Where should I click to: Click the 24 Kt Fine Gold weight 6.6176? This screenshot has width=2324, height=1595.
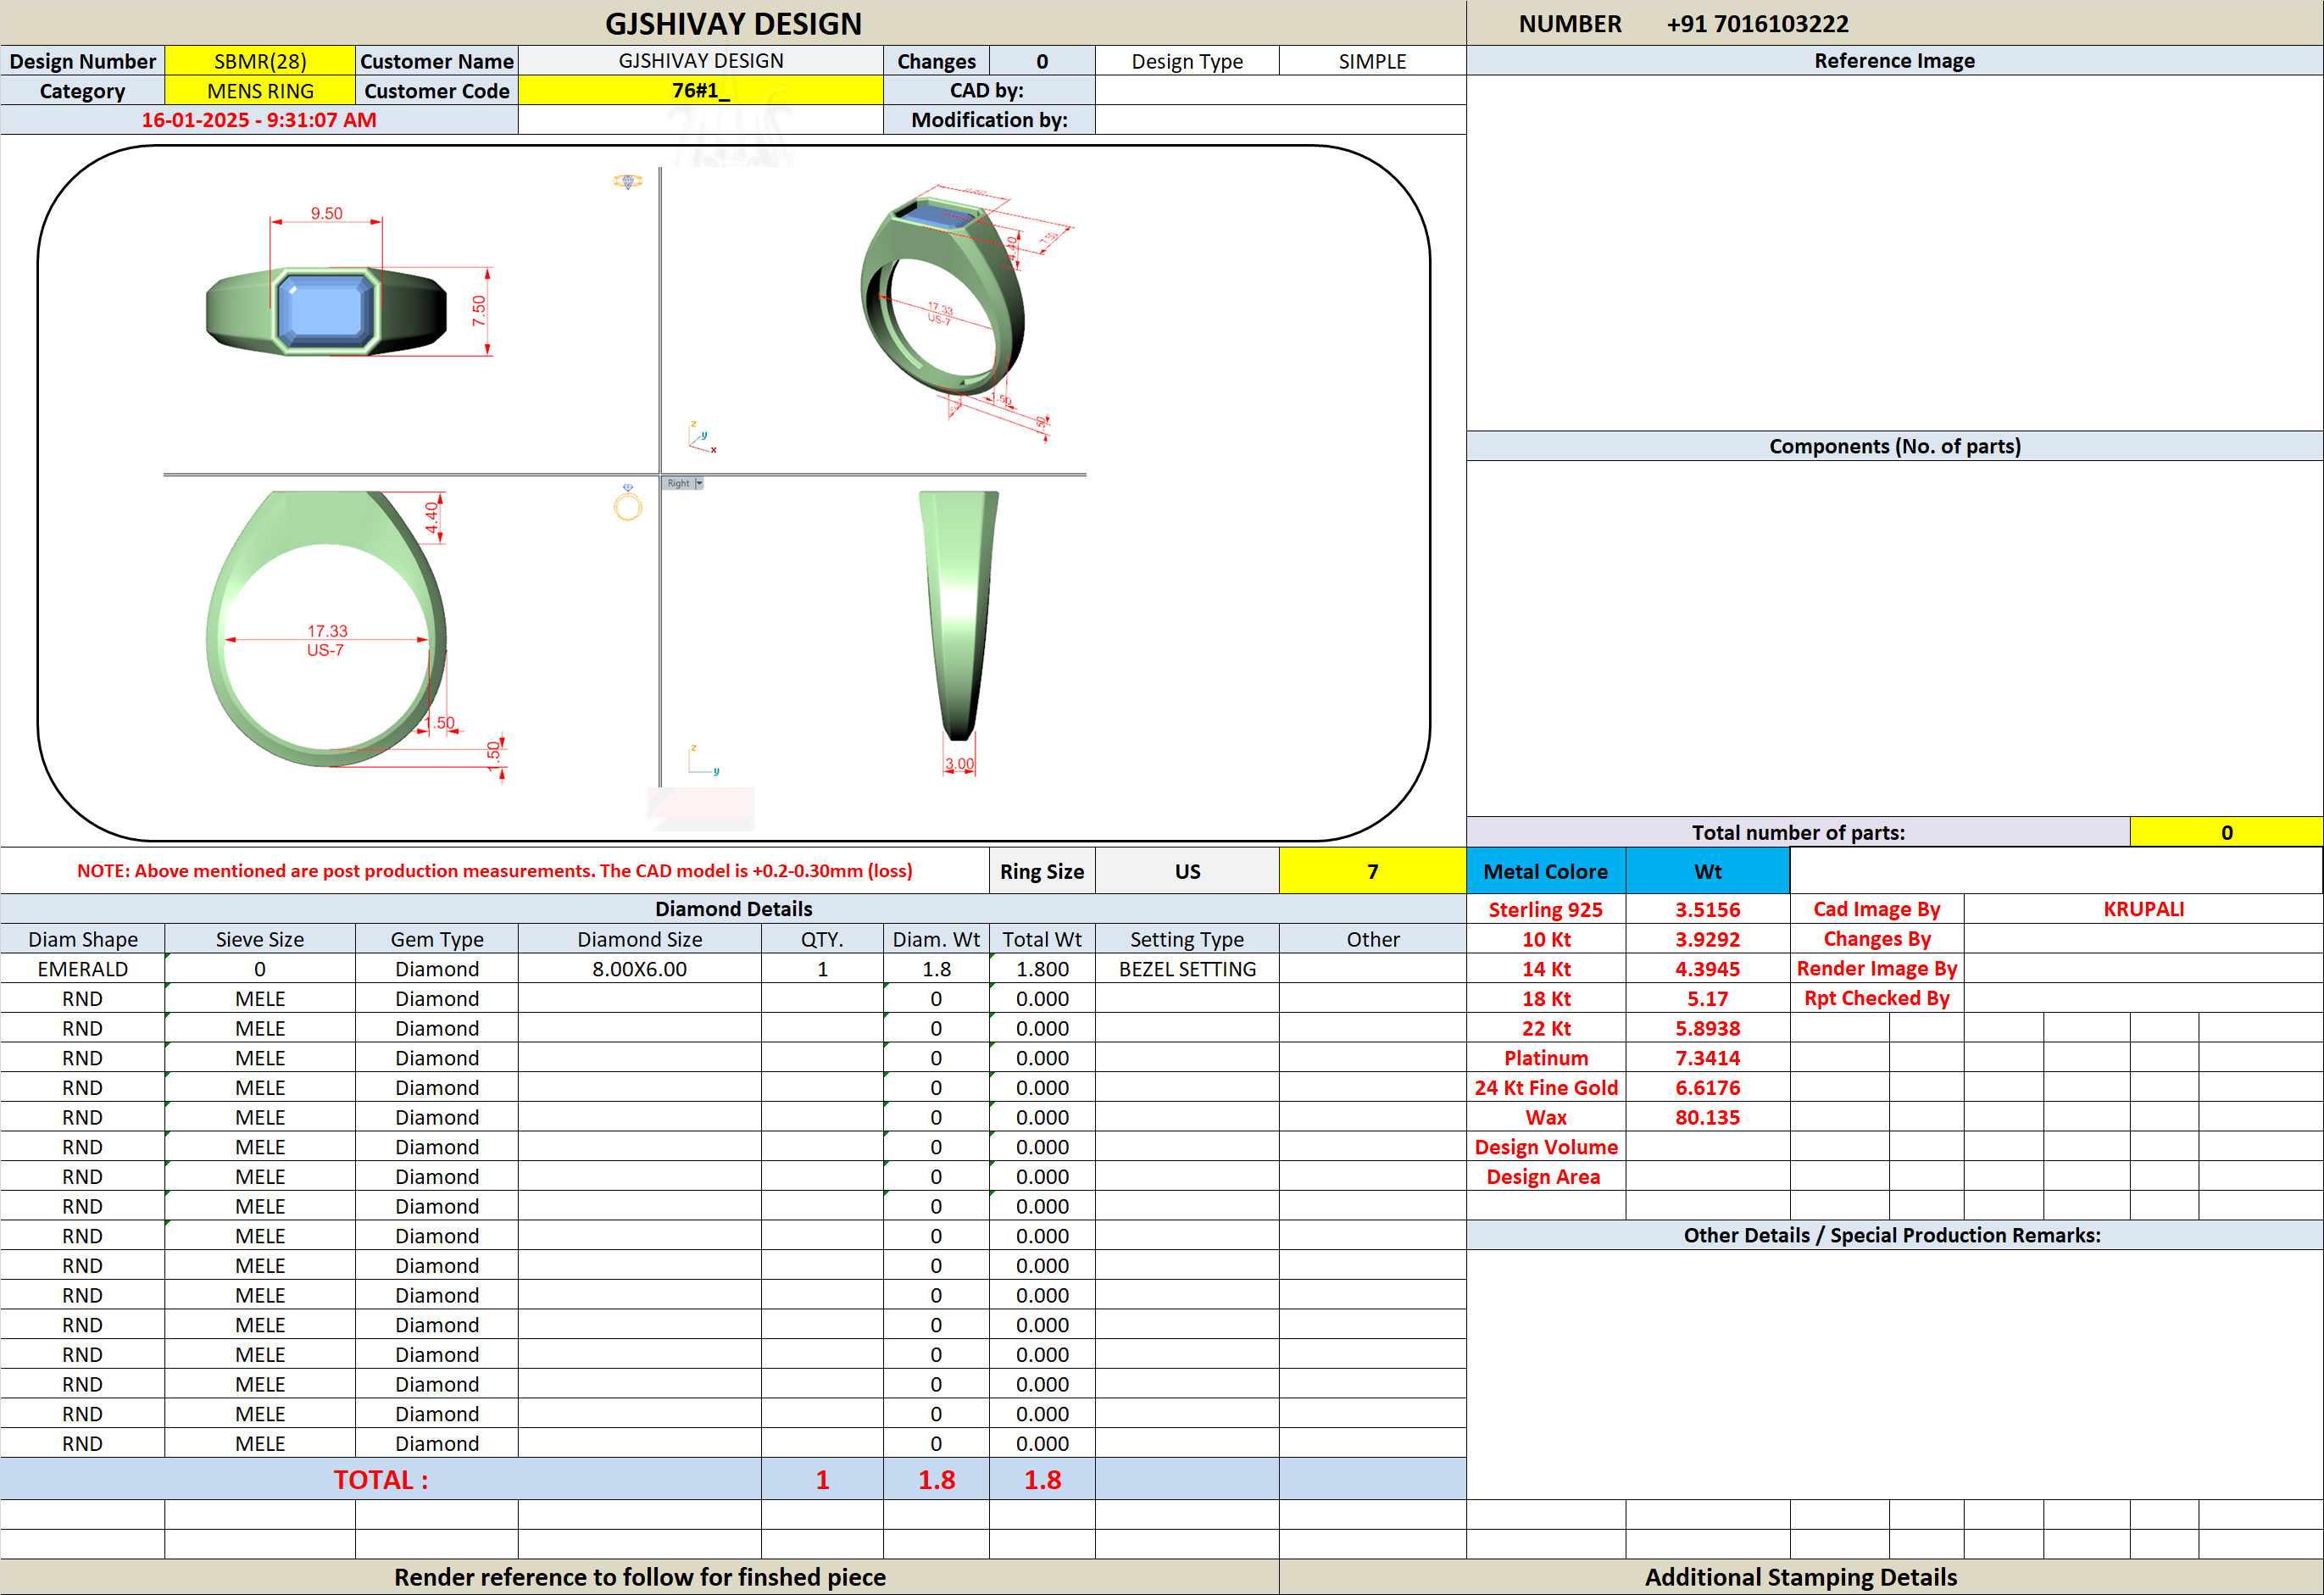1708,1087
